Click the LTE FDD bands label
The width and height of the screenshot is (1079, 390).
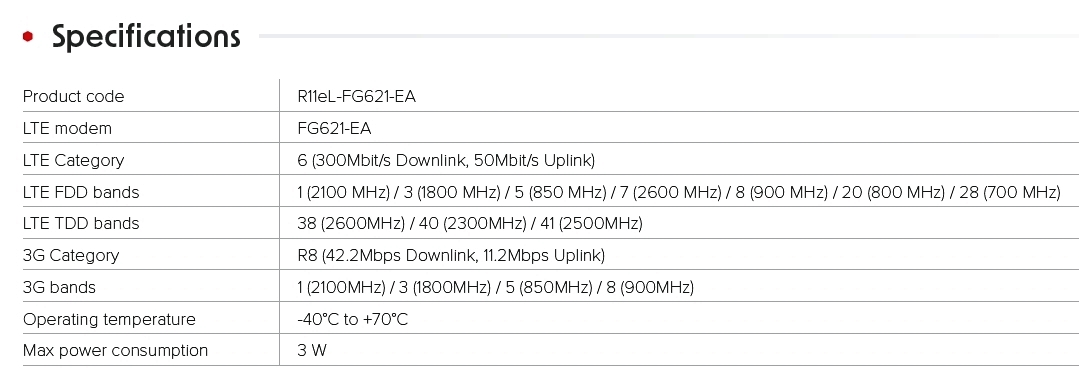81,193
